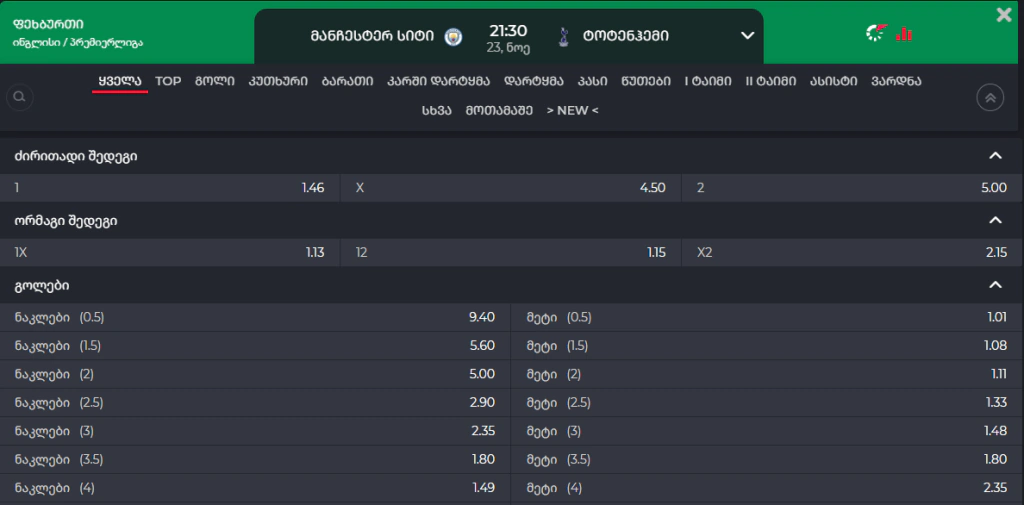Close the match panel with X
Screen dimensions: 1024x505
(1004, 14)
